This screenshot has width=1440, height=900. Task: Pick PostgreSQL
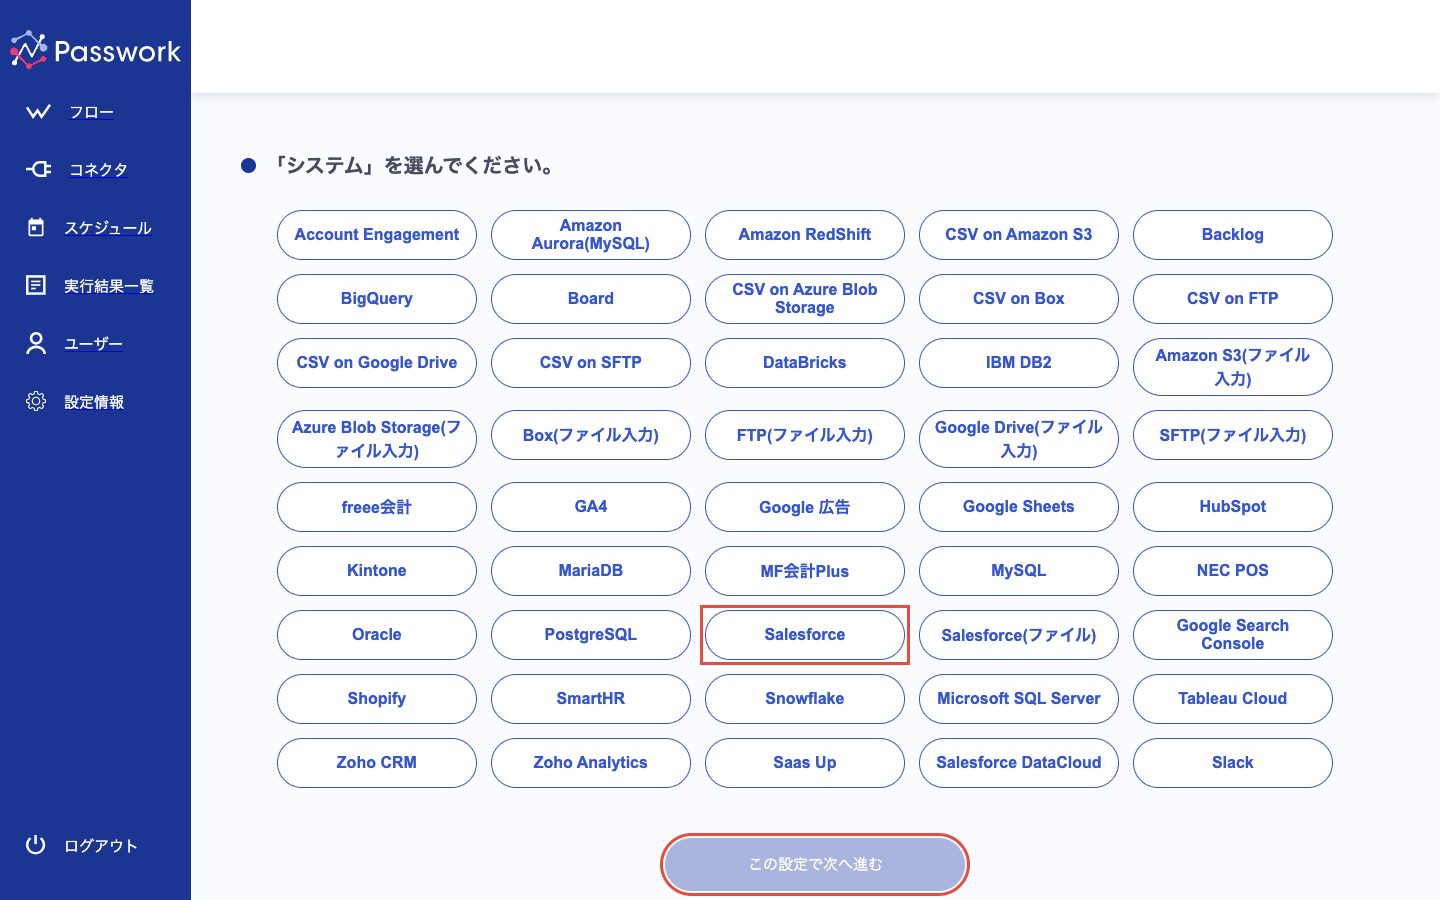coord(591,635)
